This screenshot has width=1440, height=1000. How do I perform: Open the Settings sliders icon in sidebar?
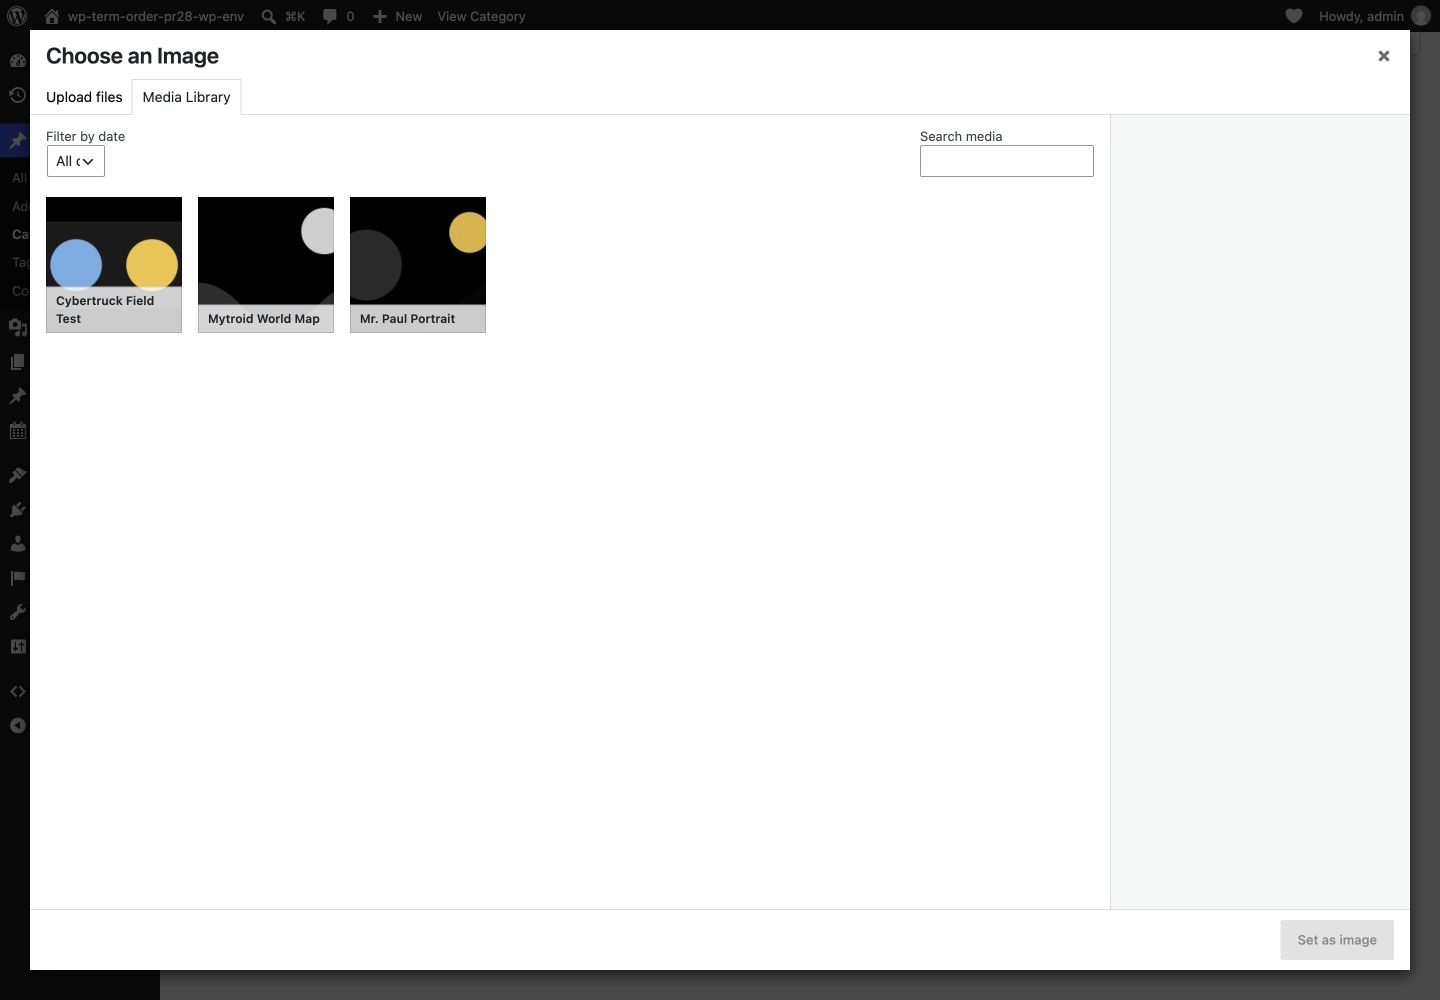point(17,647)
